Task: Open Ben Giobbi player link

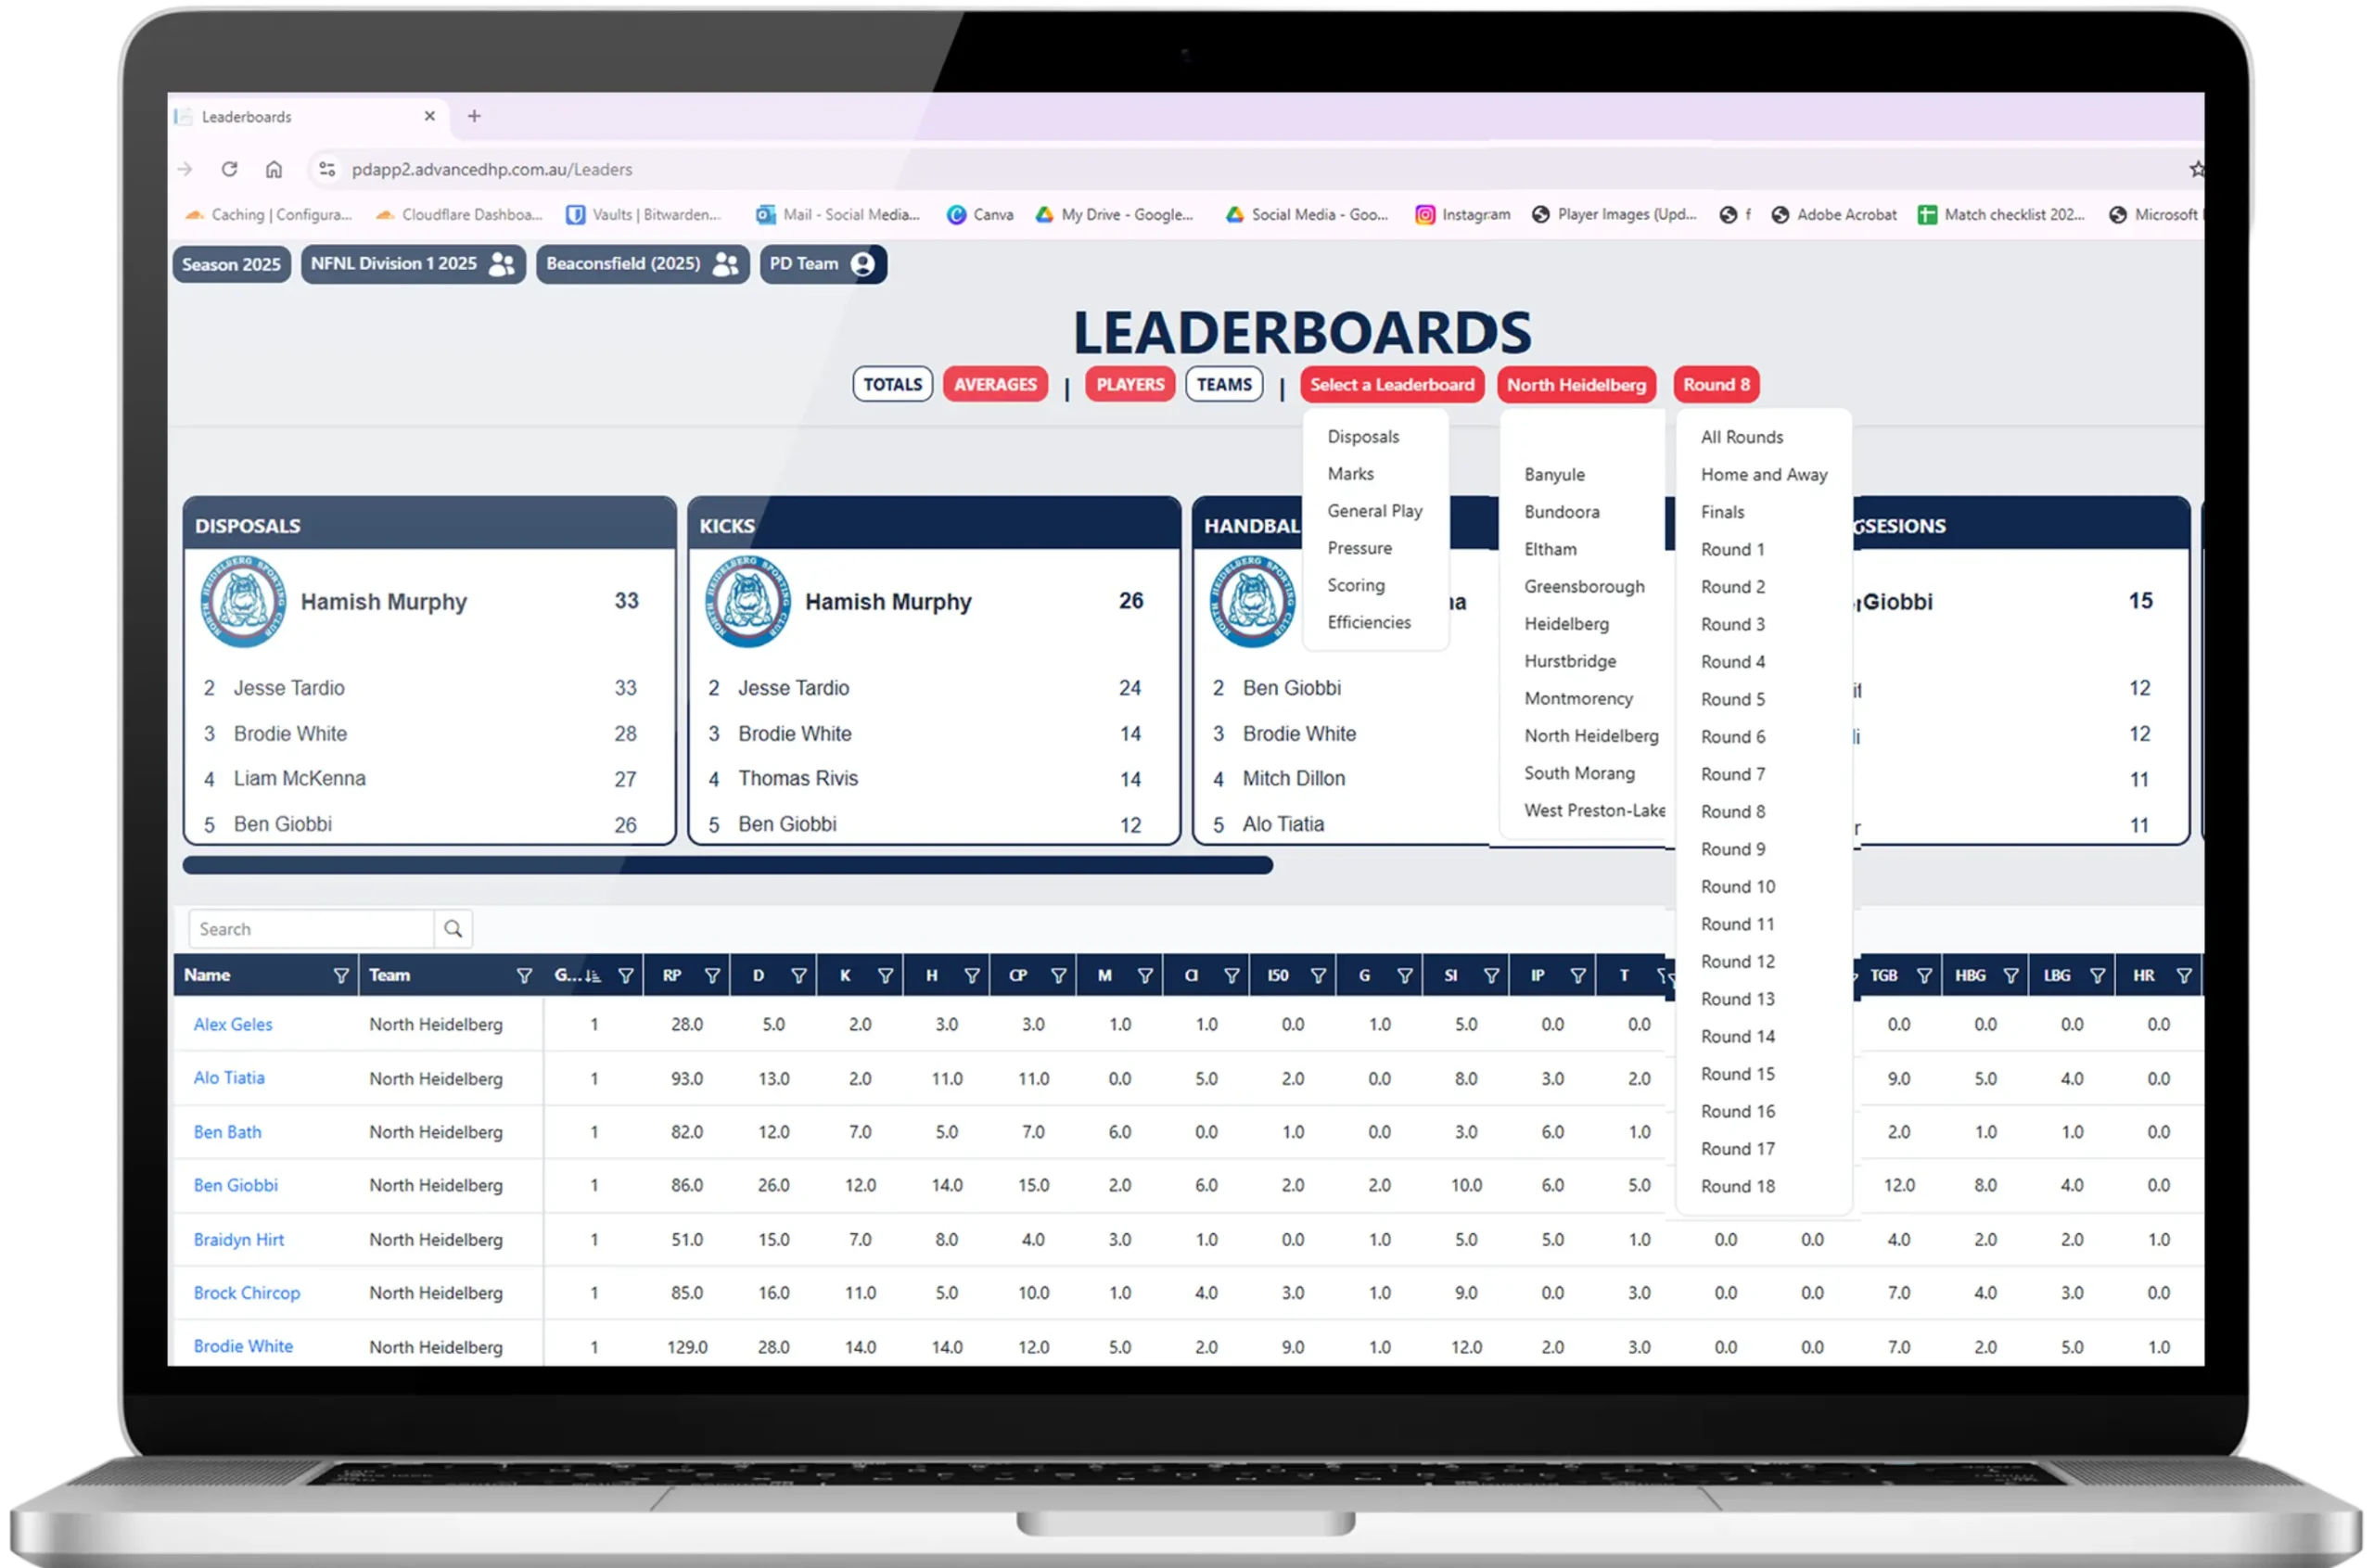Action: [x=236, y=1186]
